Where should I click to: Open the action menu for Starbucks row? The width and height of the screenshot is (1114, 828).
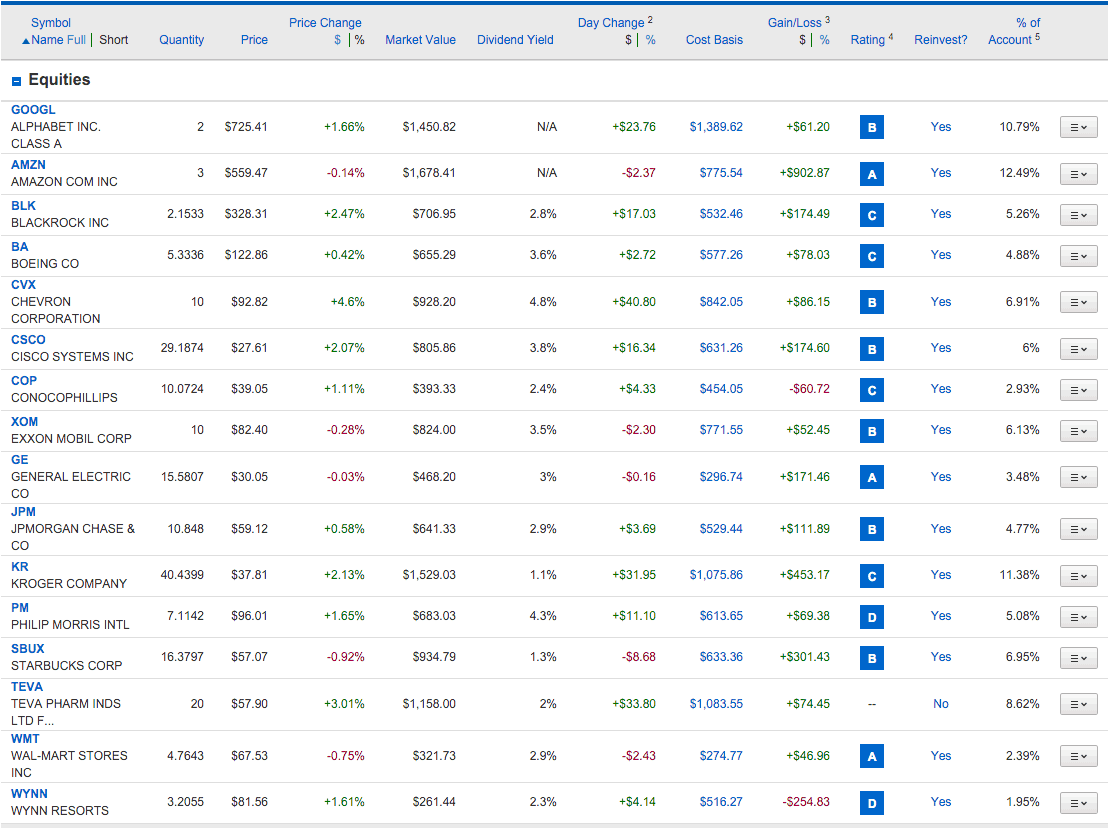(x=1078, y=658)
